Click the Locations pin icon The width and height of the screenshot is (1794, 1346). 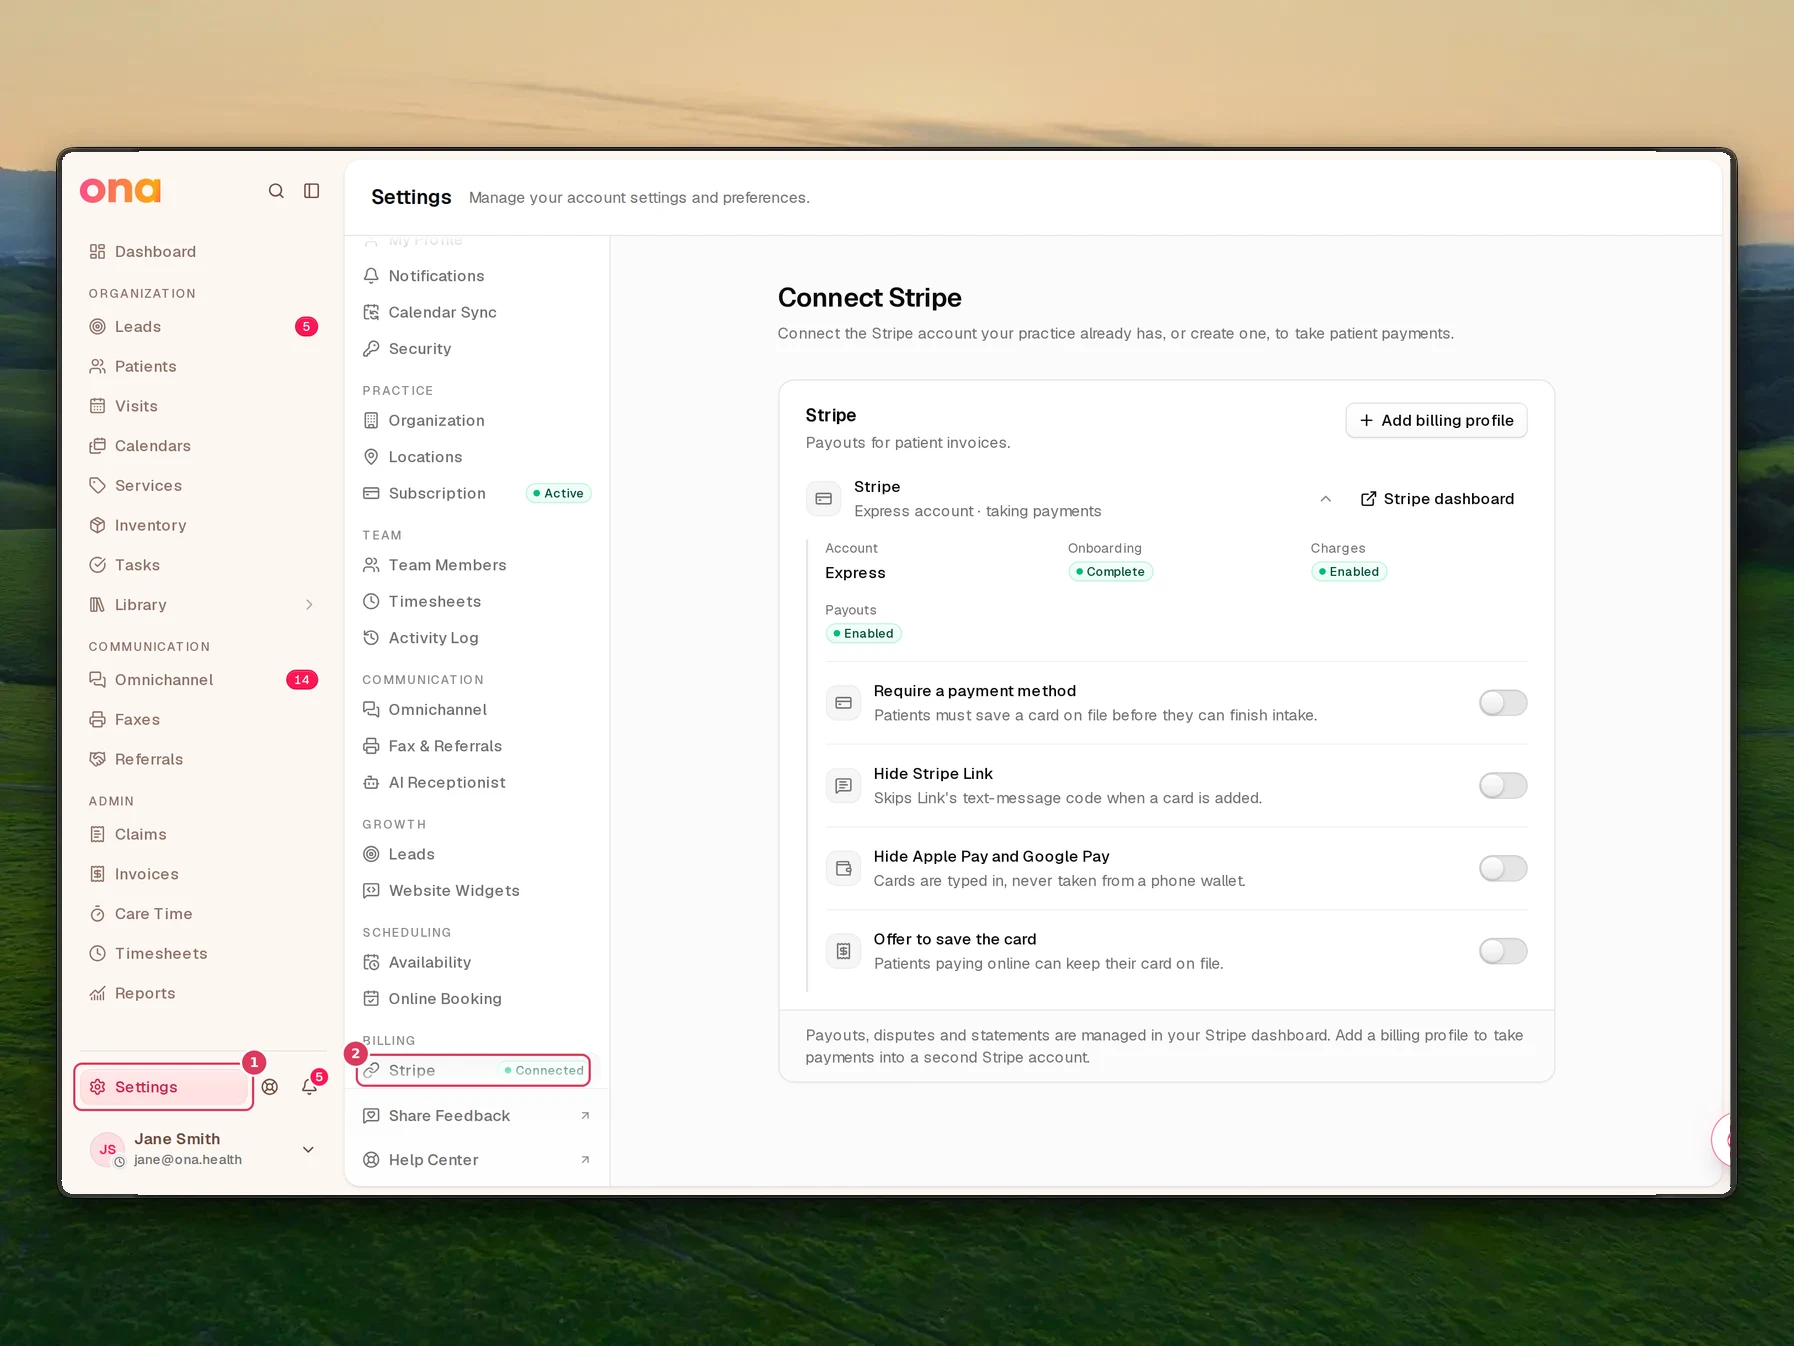pos(371,457)
